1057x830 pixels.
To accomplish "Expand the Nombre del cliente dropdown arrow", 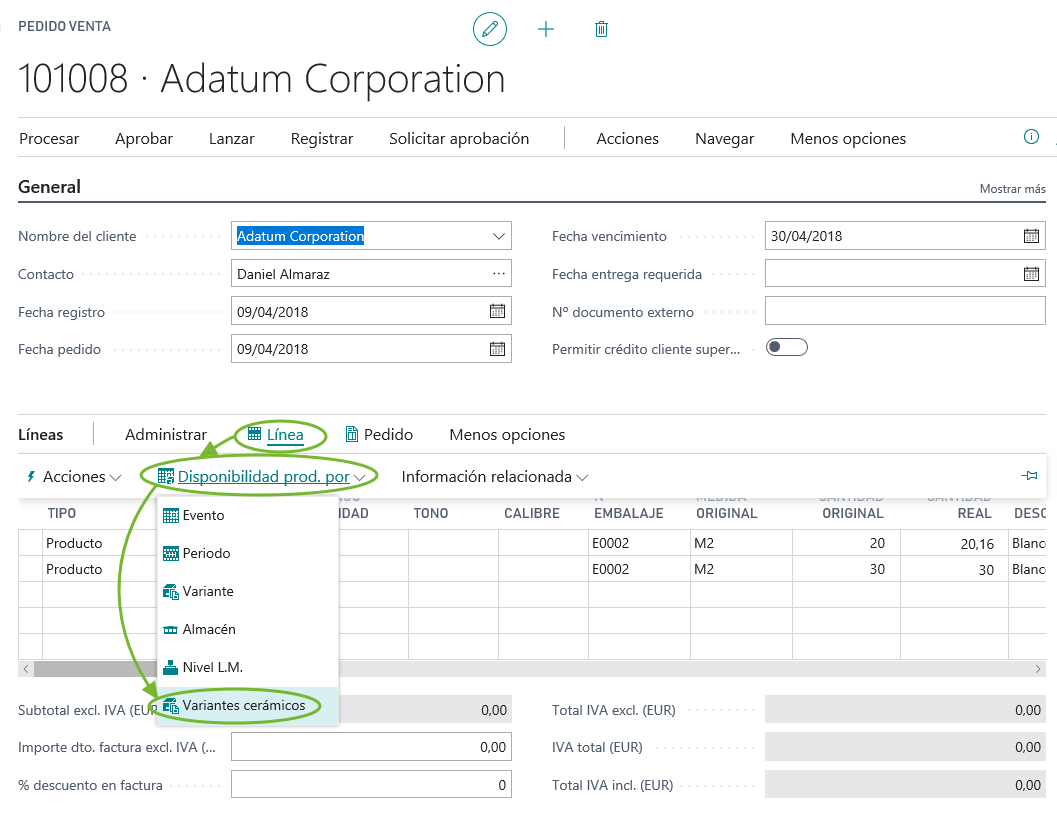I will 498,236.
